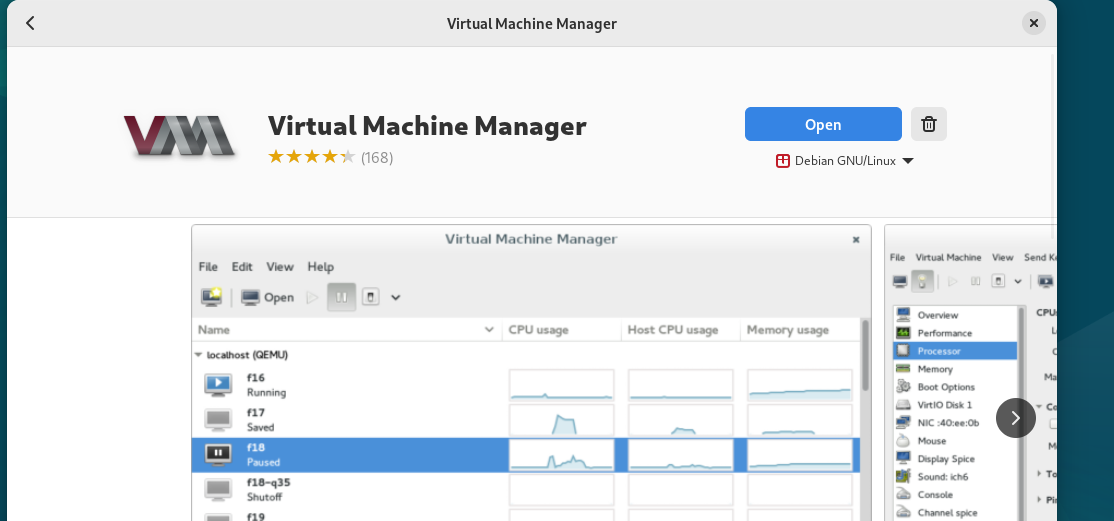Launch the app with the Open button
Screen dimensions: 1114x521
(823, 124)
